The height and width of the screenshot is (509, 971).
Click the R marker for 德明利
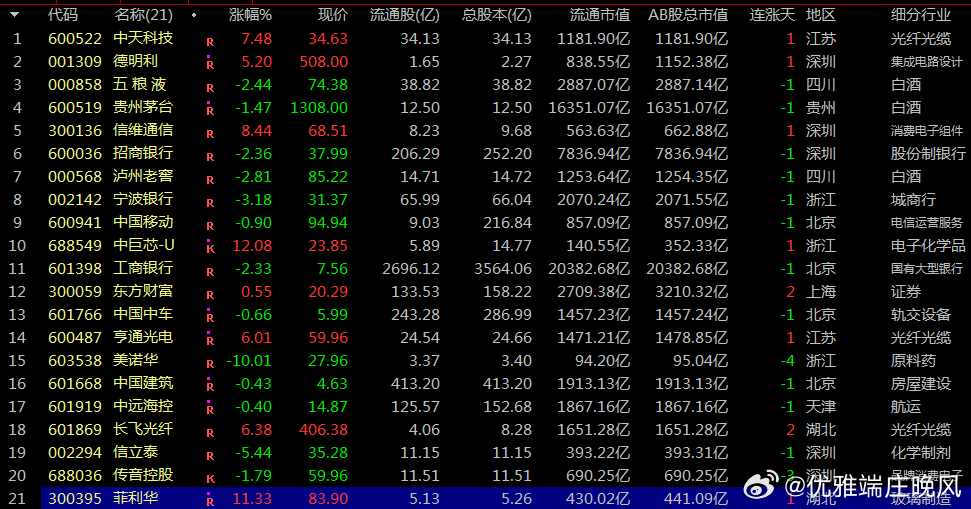[x=210, y=63]
